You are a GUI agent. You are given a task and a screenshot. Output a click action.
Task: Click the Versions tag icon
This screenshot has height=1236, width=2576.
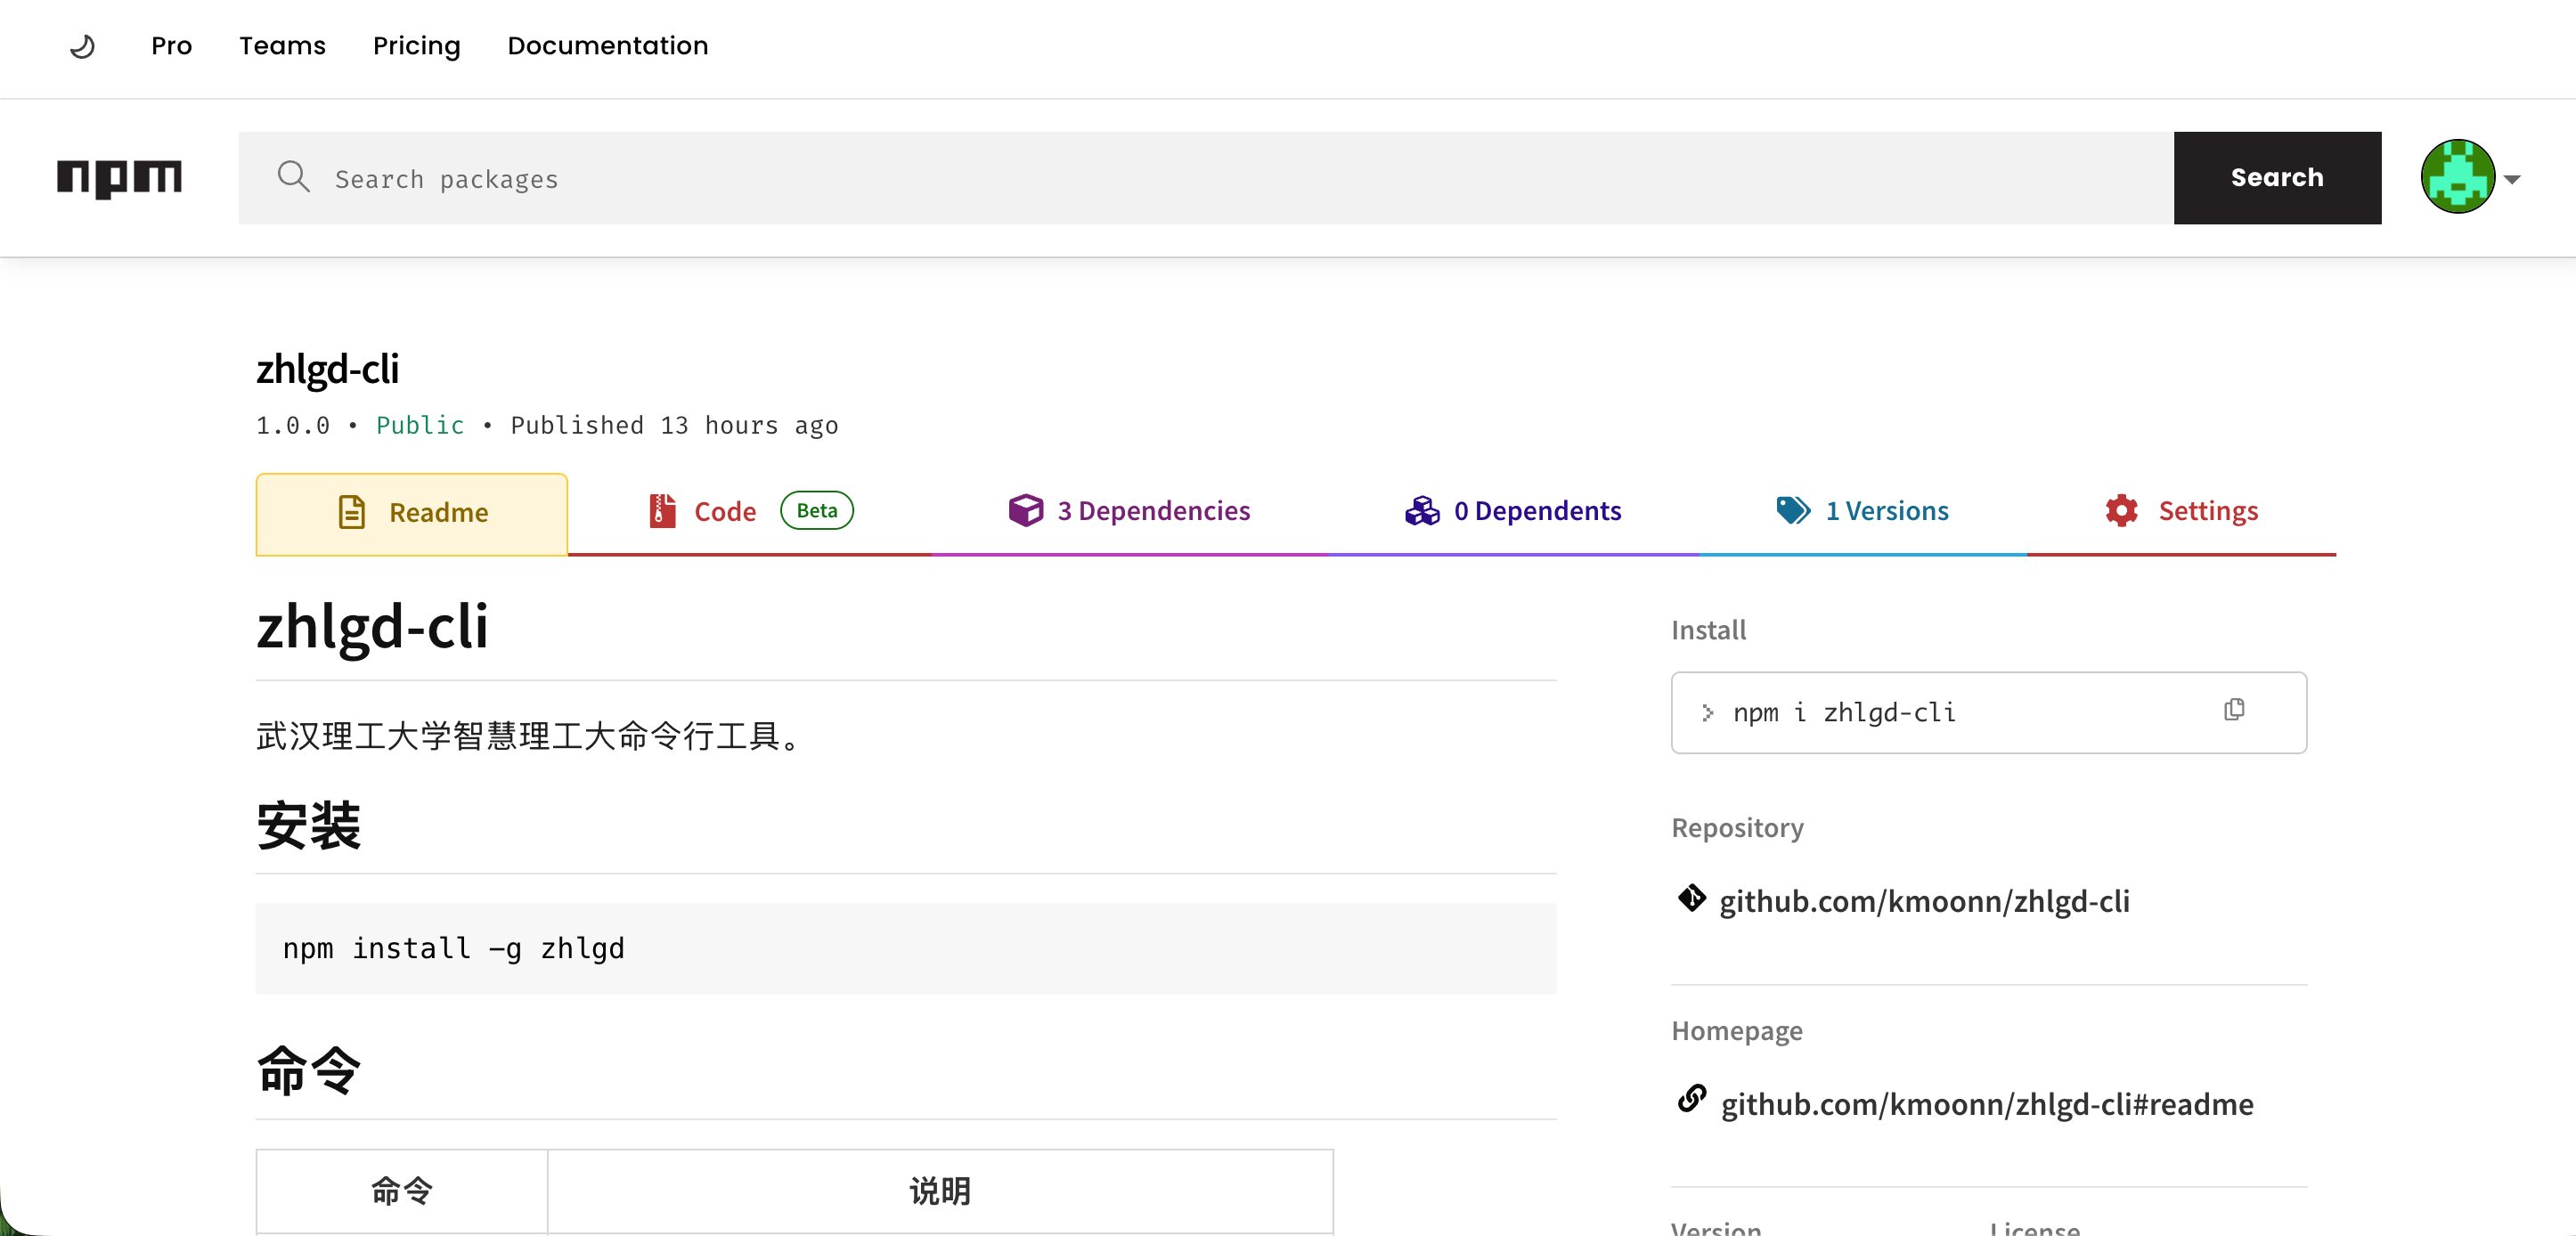(x=1793, y=510)
